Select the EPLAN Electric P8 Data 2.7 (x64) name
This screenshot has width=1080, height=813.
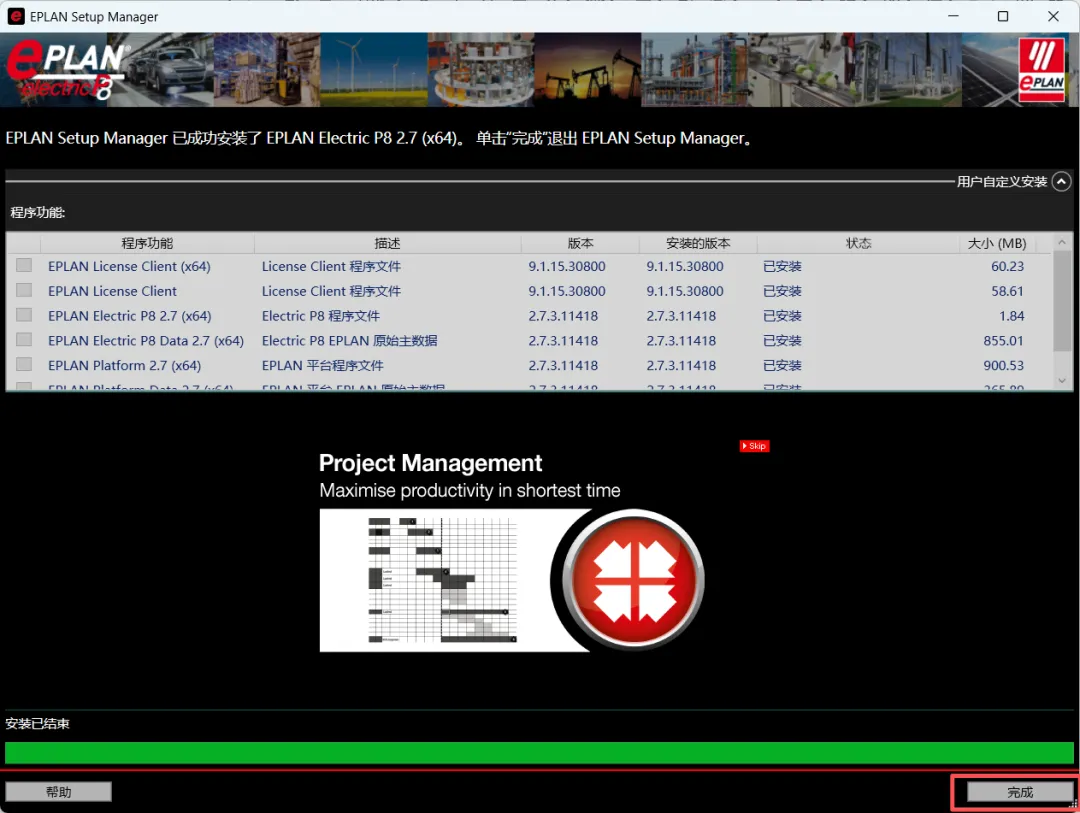pos(146,340)
